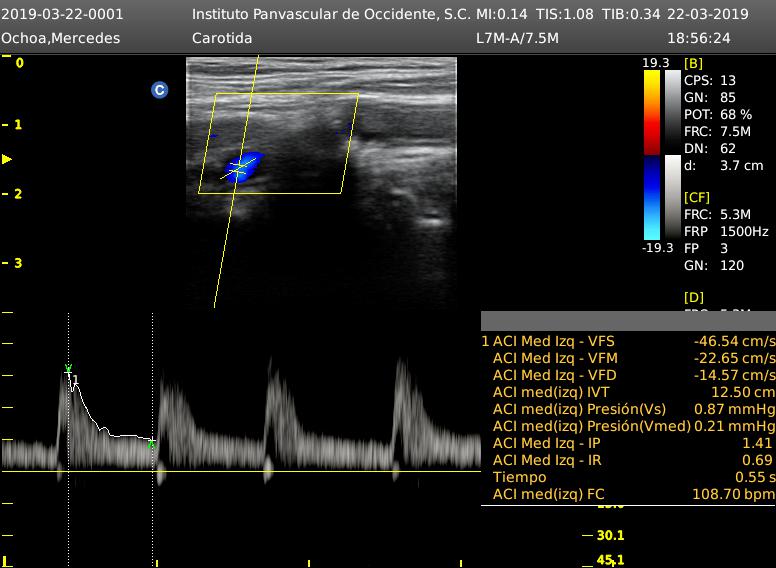Click the ACI Med Izq - VFS row
776x568 pixels.
click(629, 341)
